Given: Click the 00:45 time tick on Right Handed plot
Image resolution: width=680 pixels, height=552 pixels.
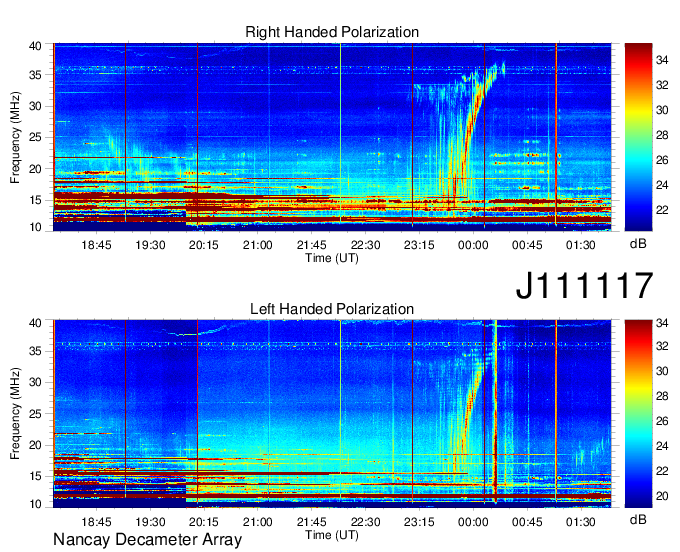Looking at the screenshot, I should 527,245.
